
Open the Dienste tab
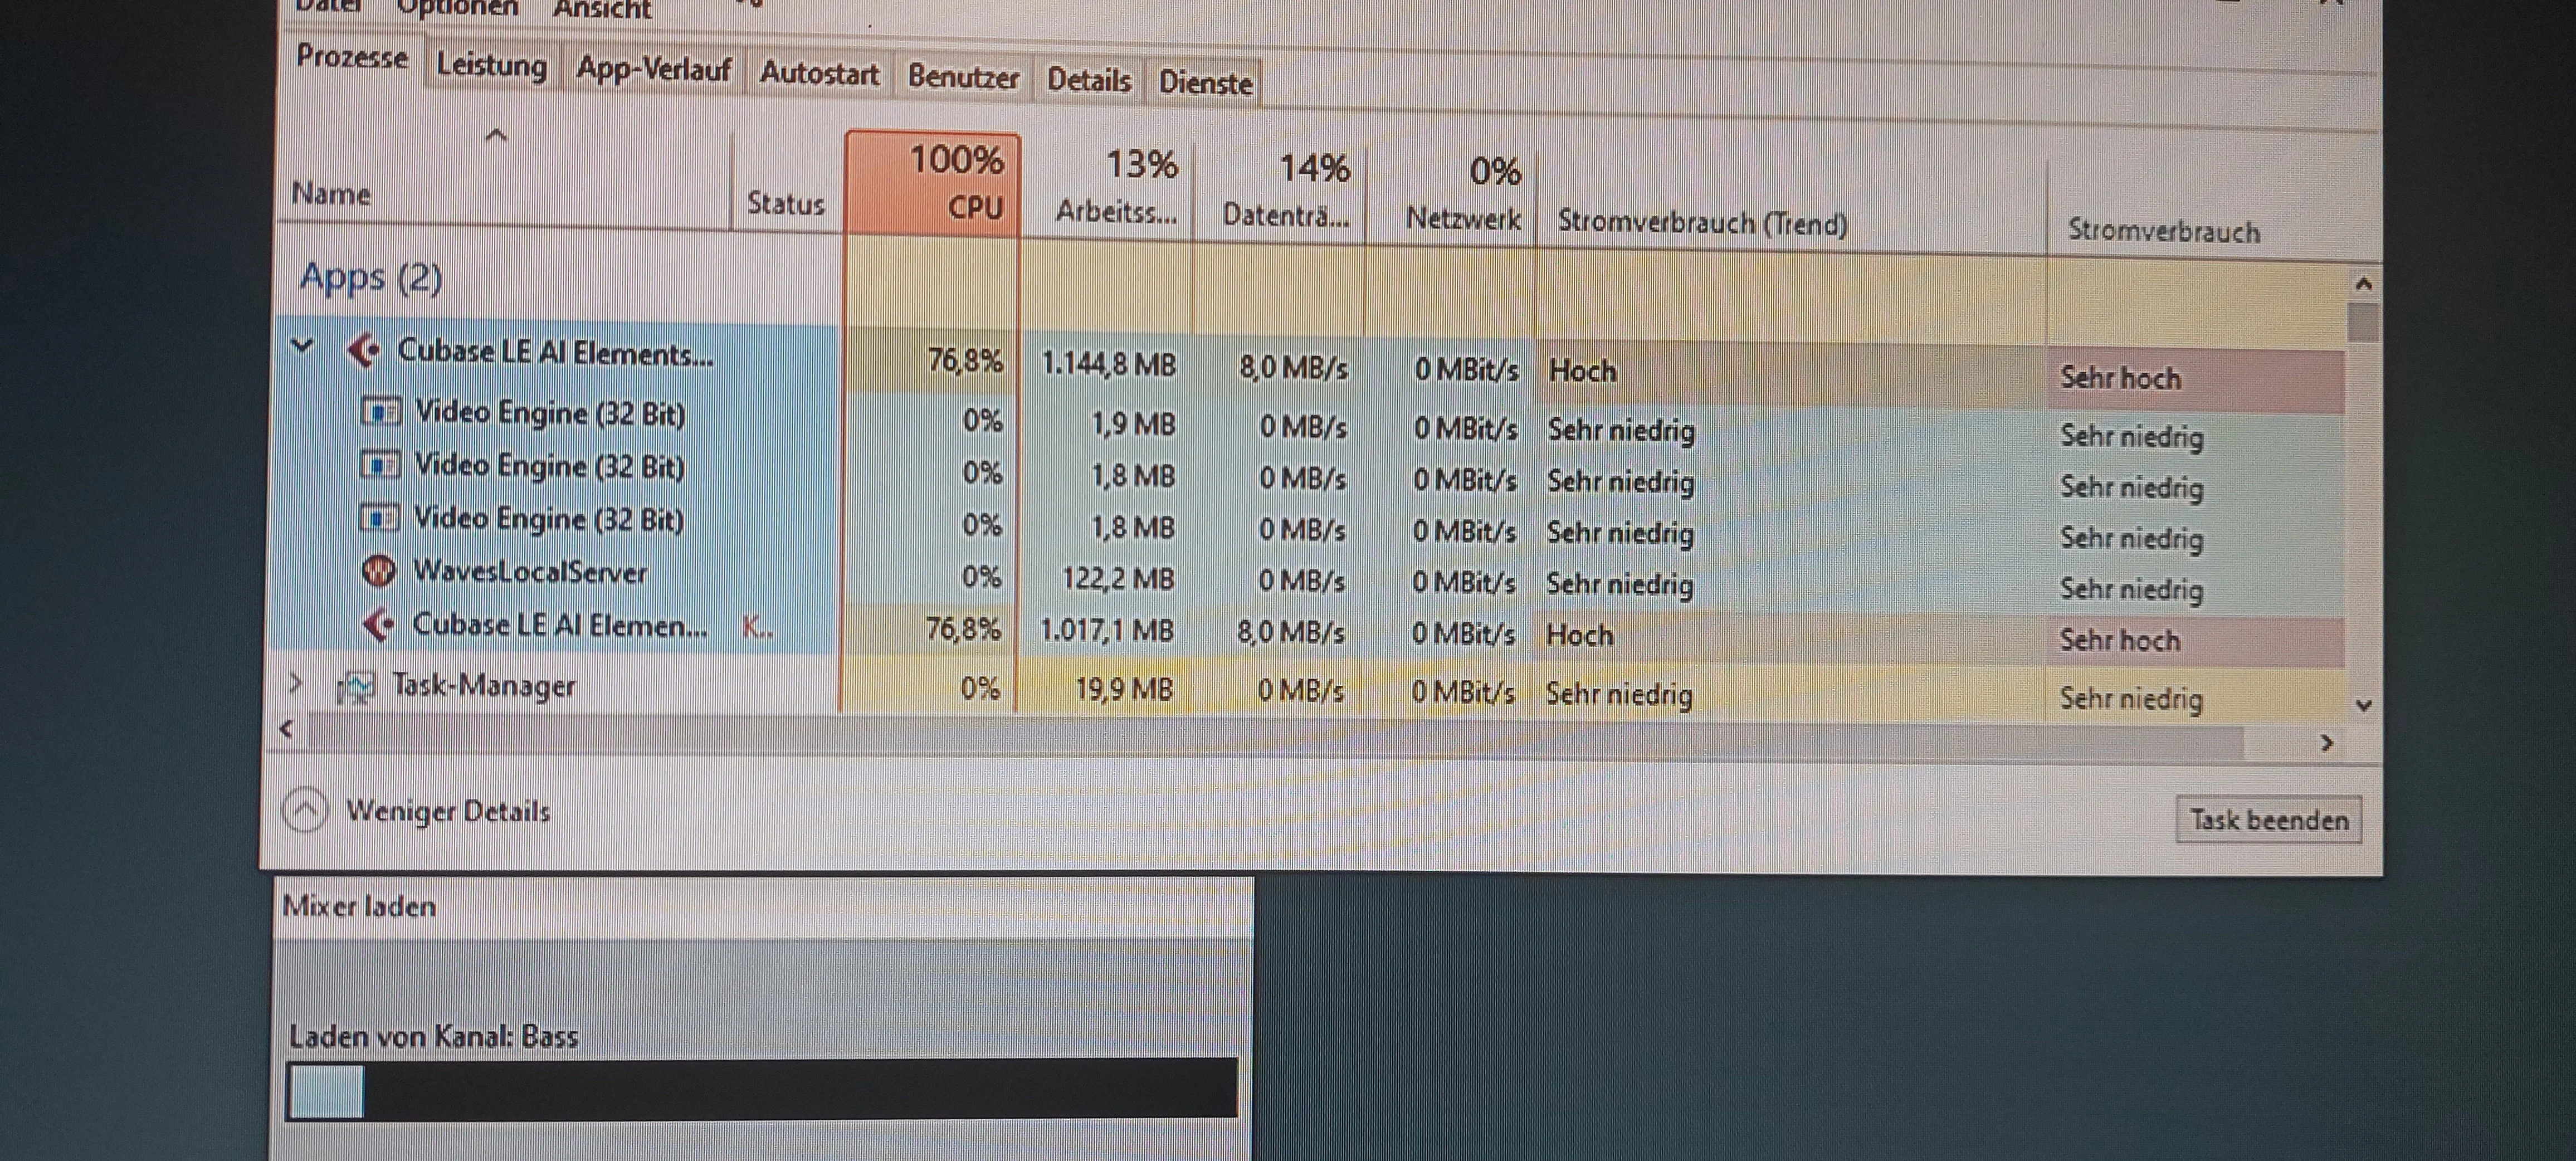(x=1205, y=83)
